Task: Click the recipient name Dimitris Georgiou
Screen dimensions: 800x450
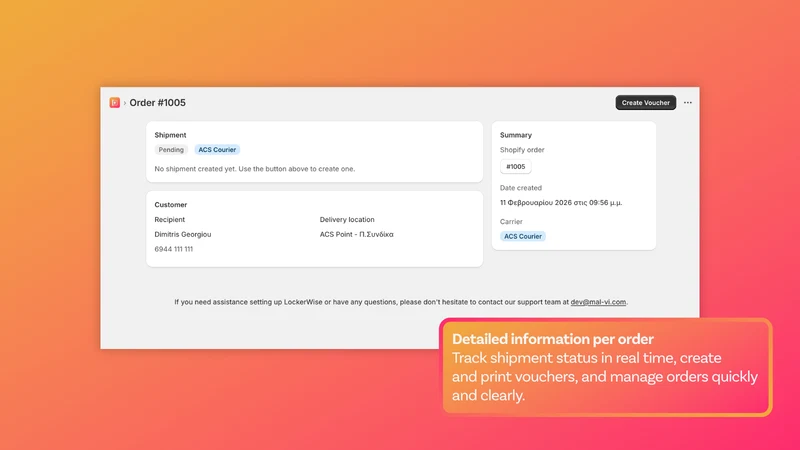Action: (x=183, y=234)
